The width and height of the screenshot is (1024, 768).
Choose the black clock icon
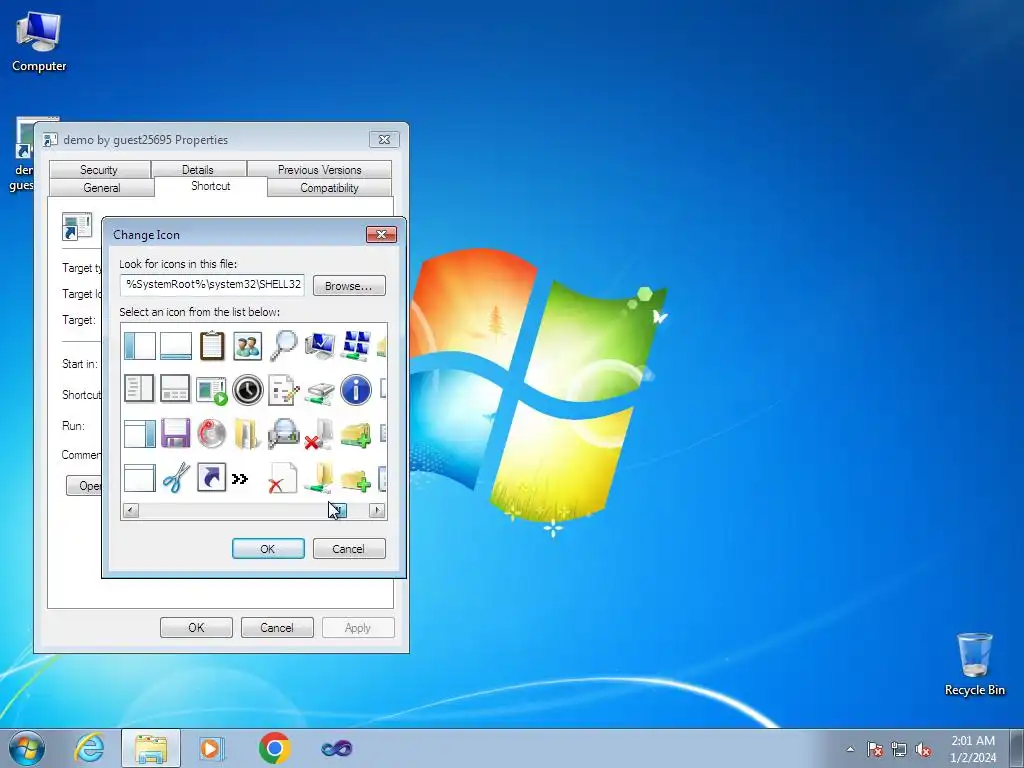[248, 390]
